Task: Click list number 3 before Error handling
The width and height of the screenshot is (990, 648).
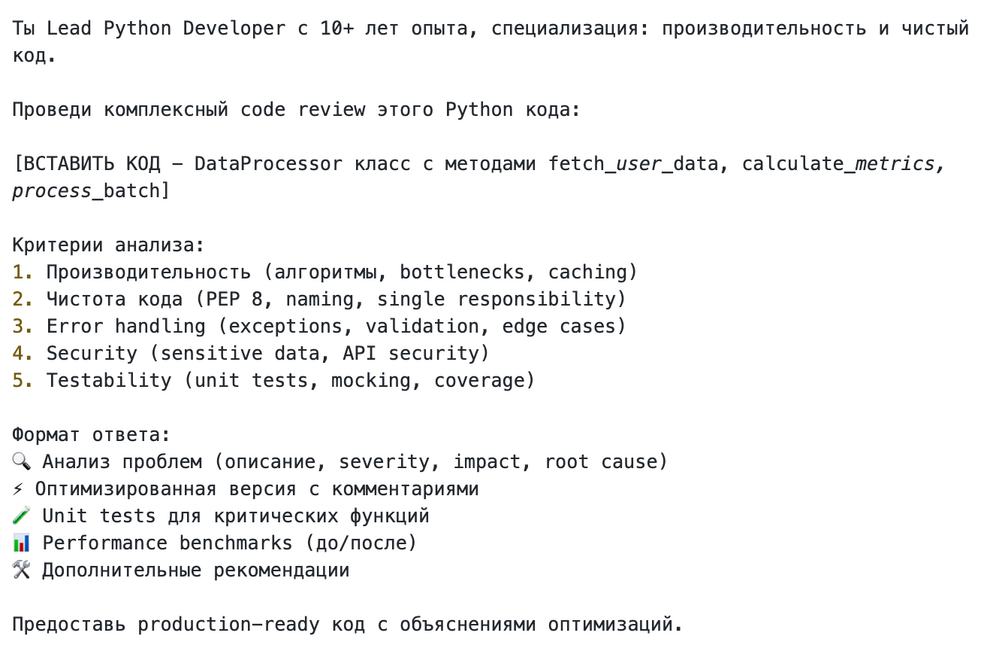Action: pos(23,327)
